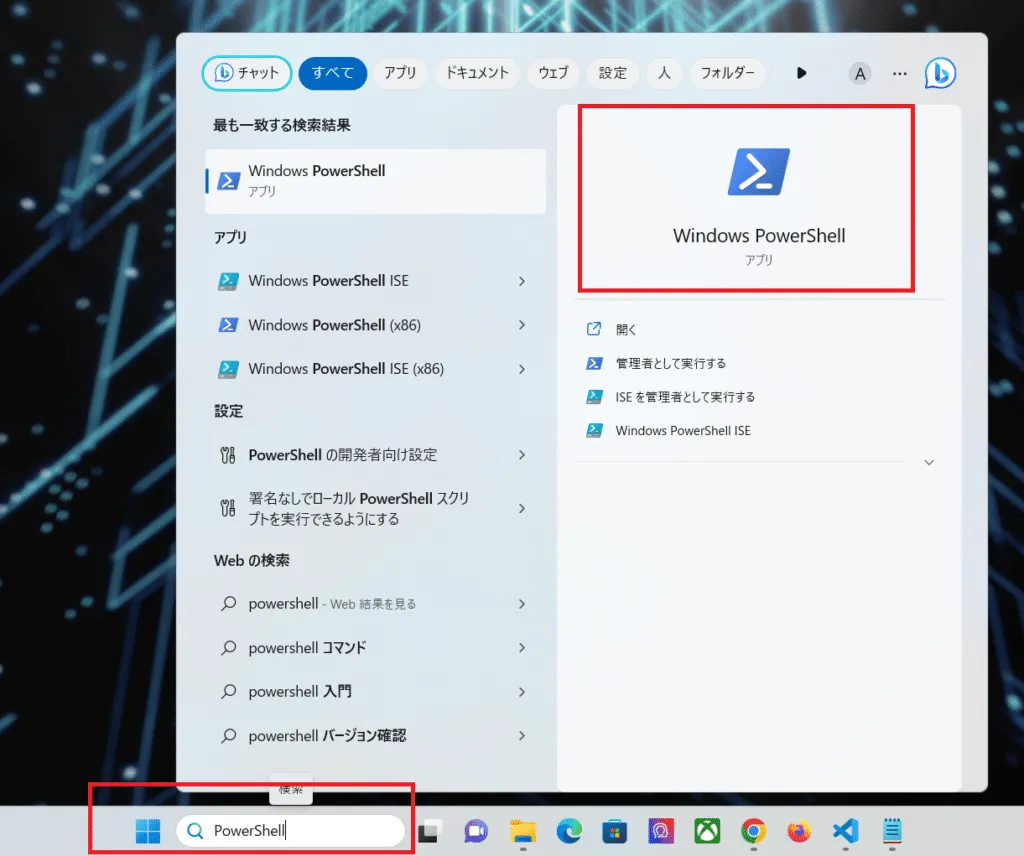This screenshot has width=1024, height=856.
Task: Open the three-dot options menu
Action: pos(900,74)
